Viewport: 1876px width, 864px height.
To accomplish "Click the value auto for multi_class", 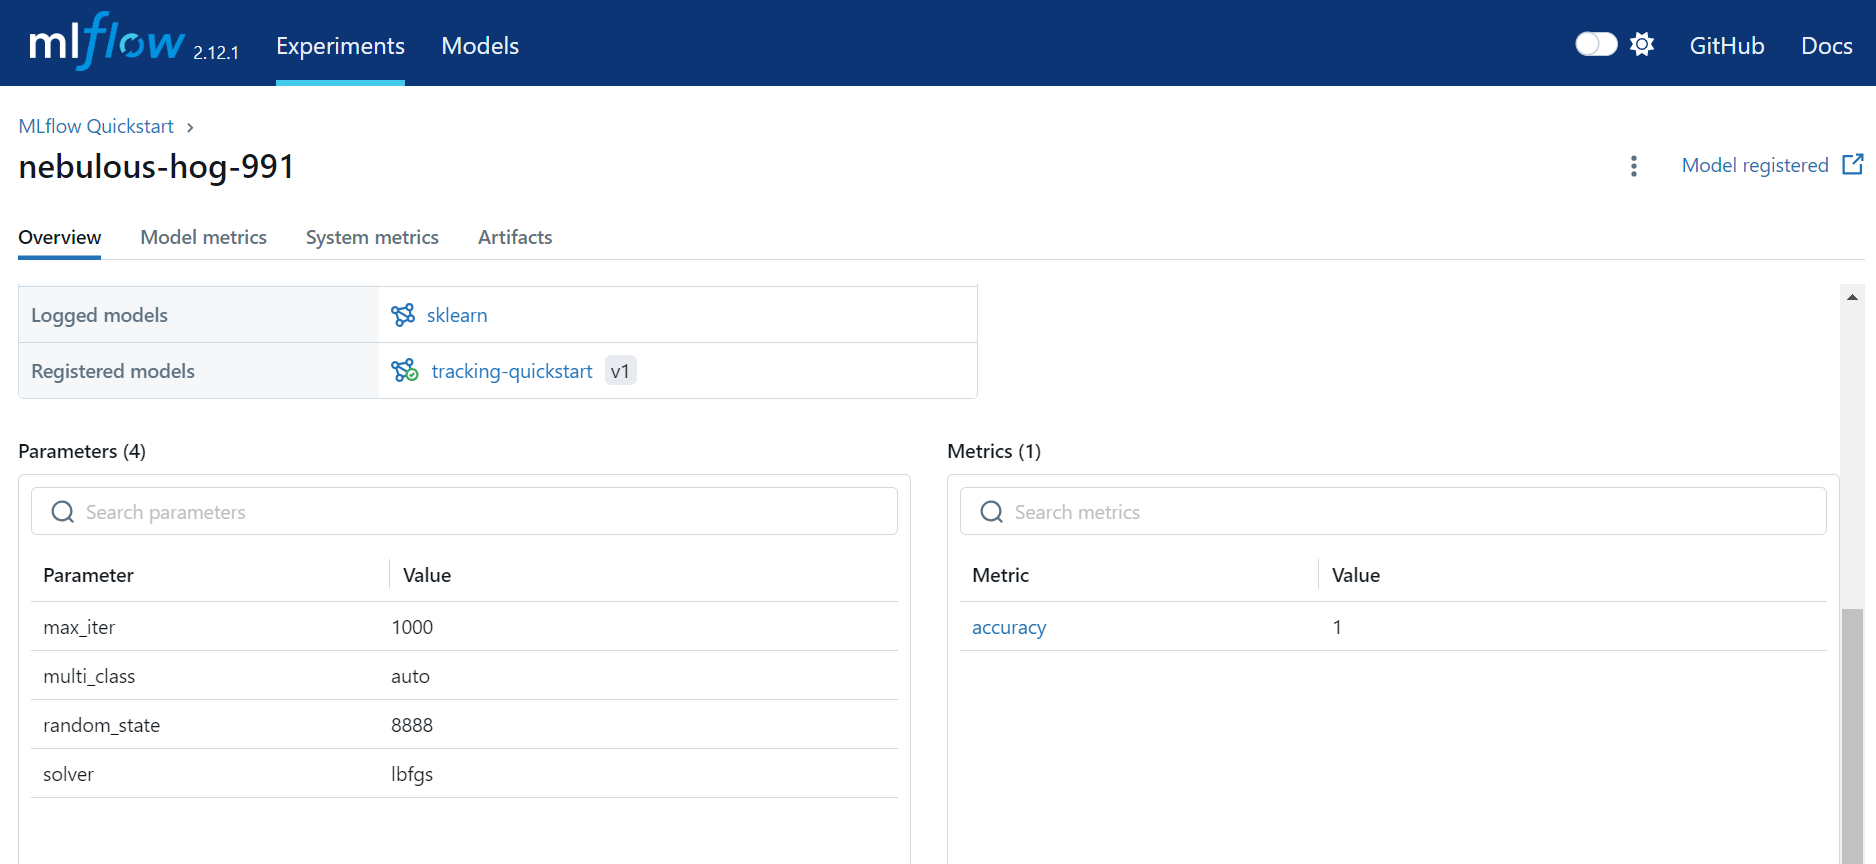I will pyautogui.click(x=410, y=676).
